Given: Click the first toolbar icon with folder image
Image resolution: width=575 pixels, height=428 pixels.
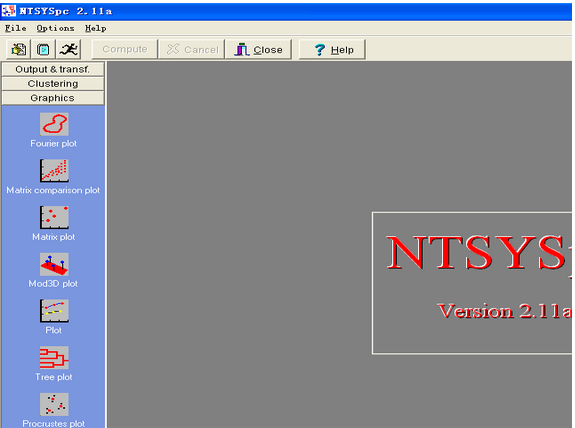Looking at the screenshot, I should pyautogui.click(x=18, y=49).
